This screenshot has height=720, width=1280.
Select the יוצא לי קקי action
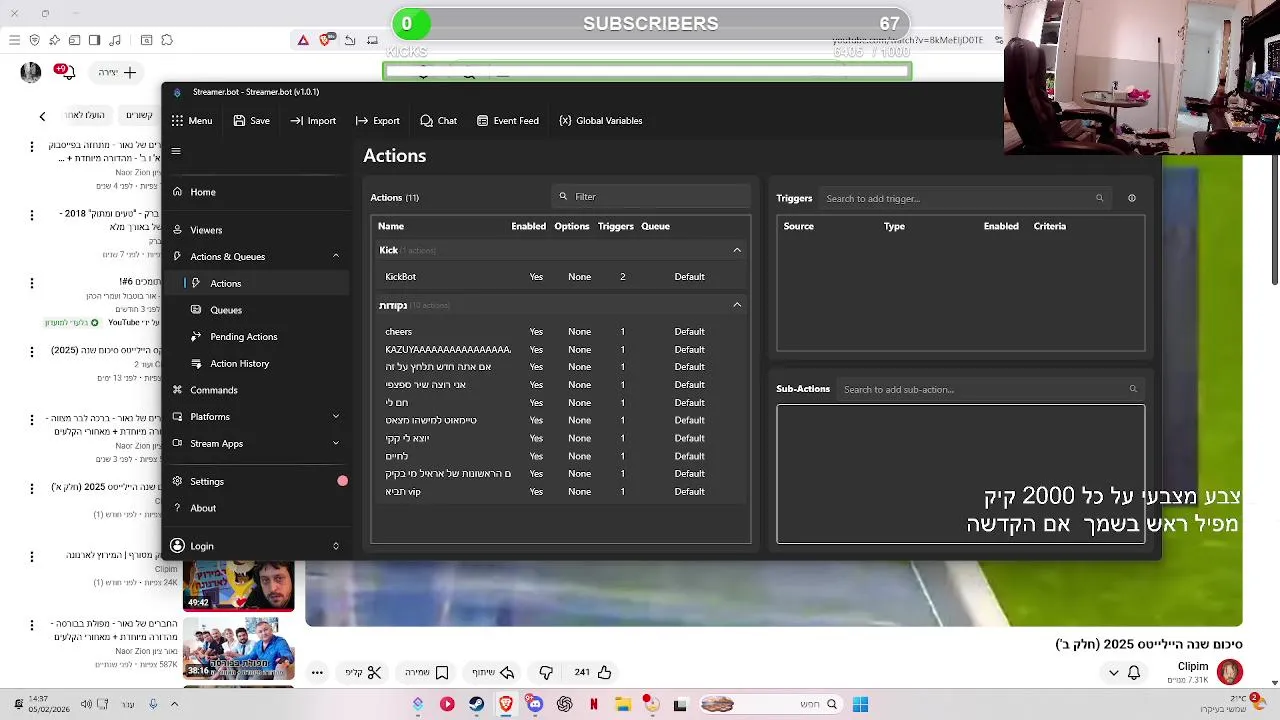[x=560, y=438]
